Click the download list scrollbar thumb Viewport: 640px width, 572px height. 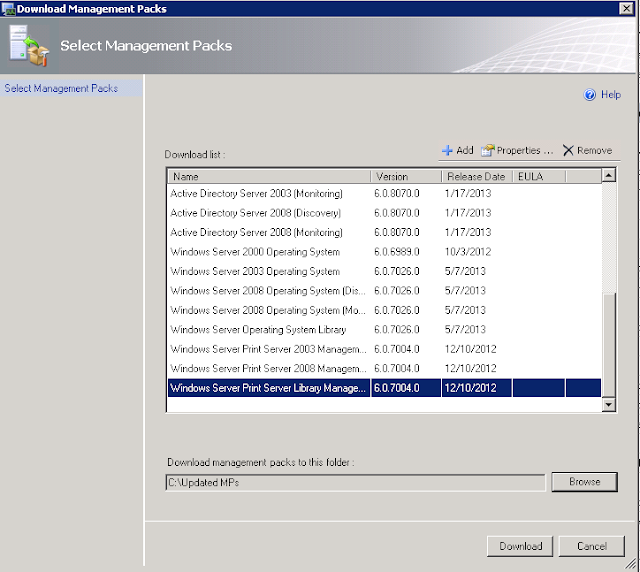click(609, 345)
